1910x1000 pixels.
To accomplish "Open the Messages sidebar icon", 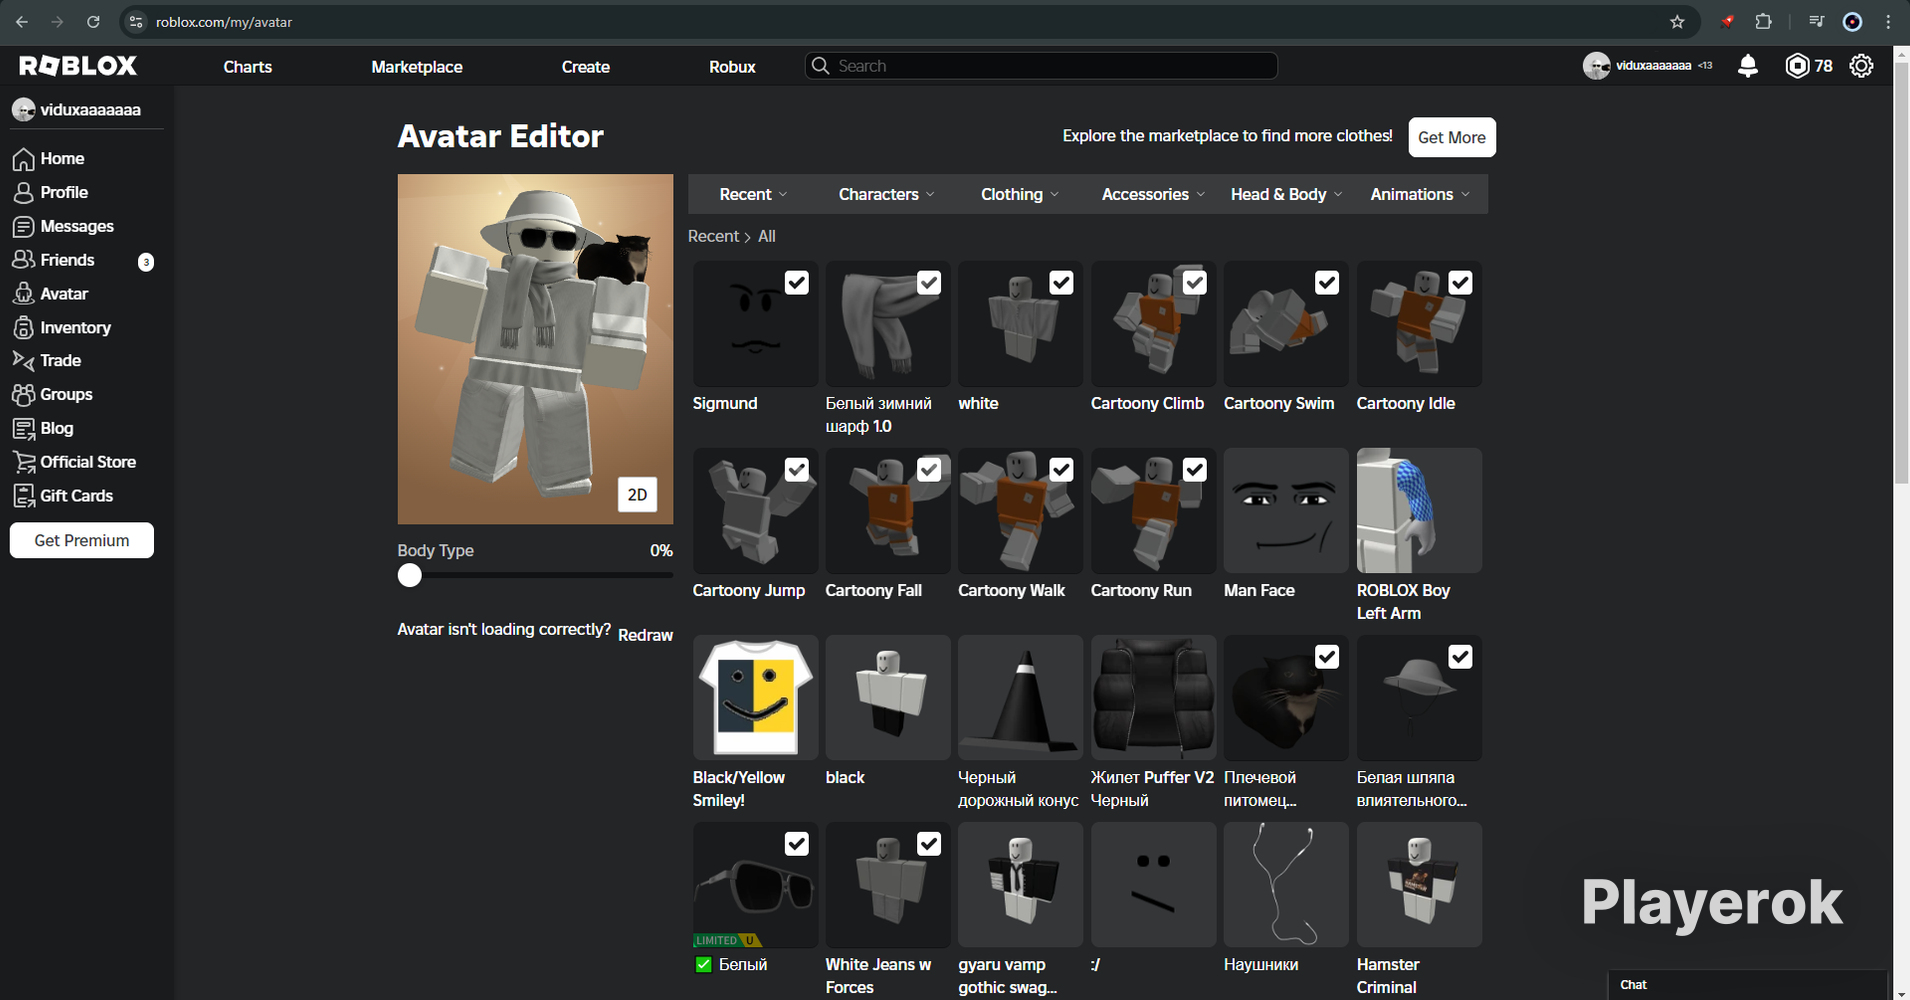I will (23, 227).
